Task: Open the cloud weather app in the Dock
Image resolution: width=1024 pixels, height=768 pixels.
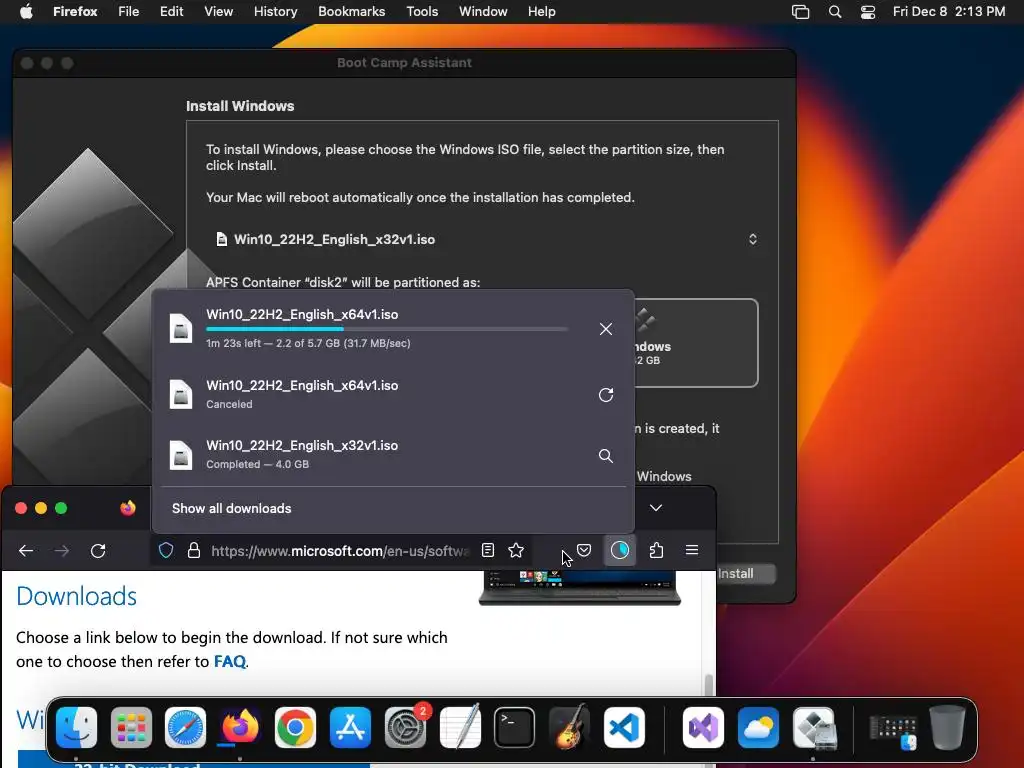Action: coord(758,727)
